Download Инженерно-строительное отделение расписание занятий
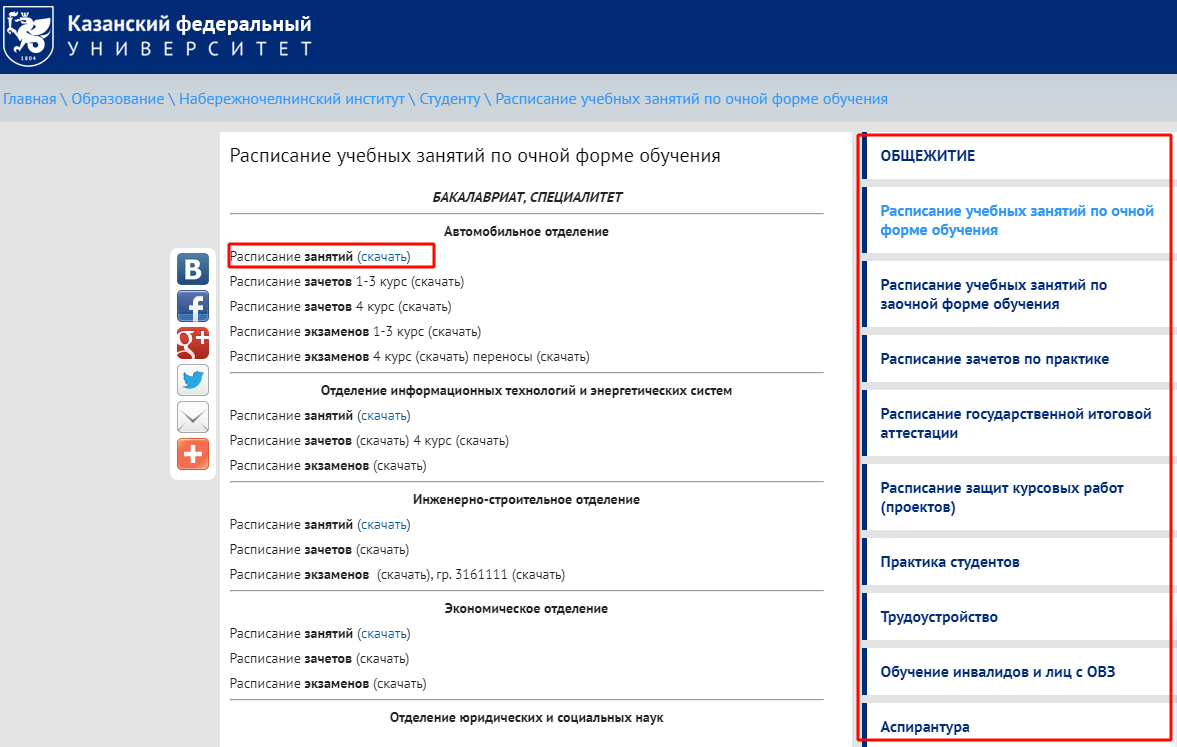Screen dimensions: 1177x747 [x=384, y=525]
